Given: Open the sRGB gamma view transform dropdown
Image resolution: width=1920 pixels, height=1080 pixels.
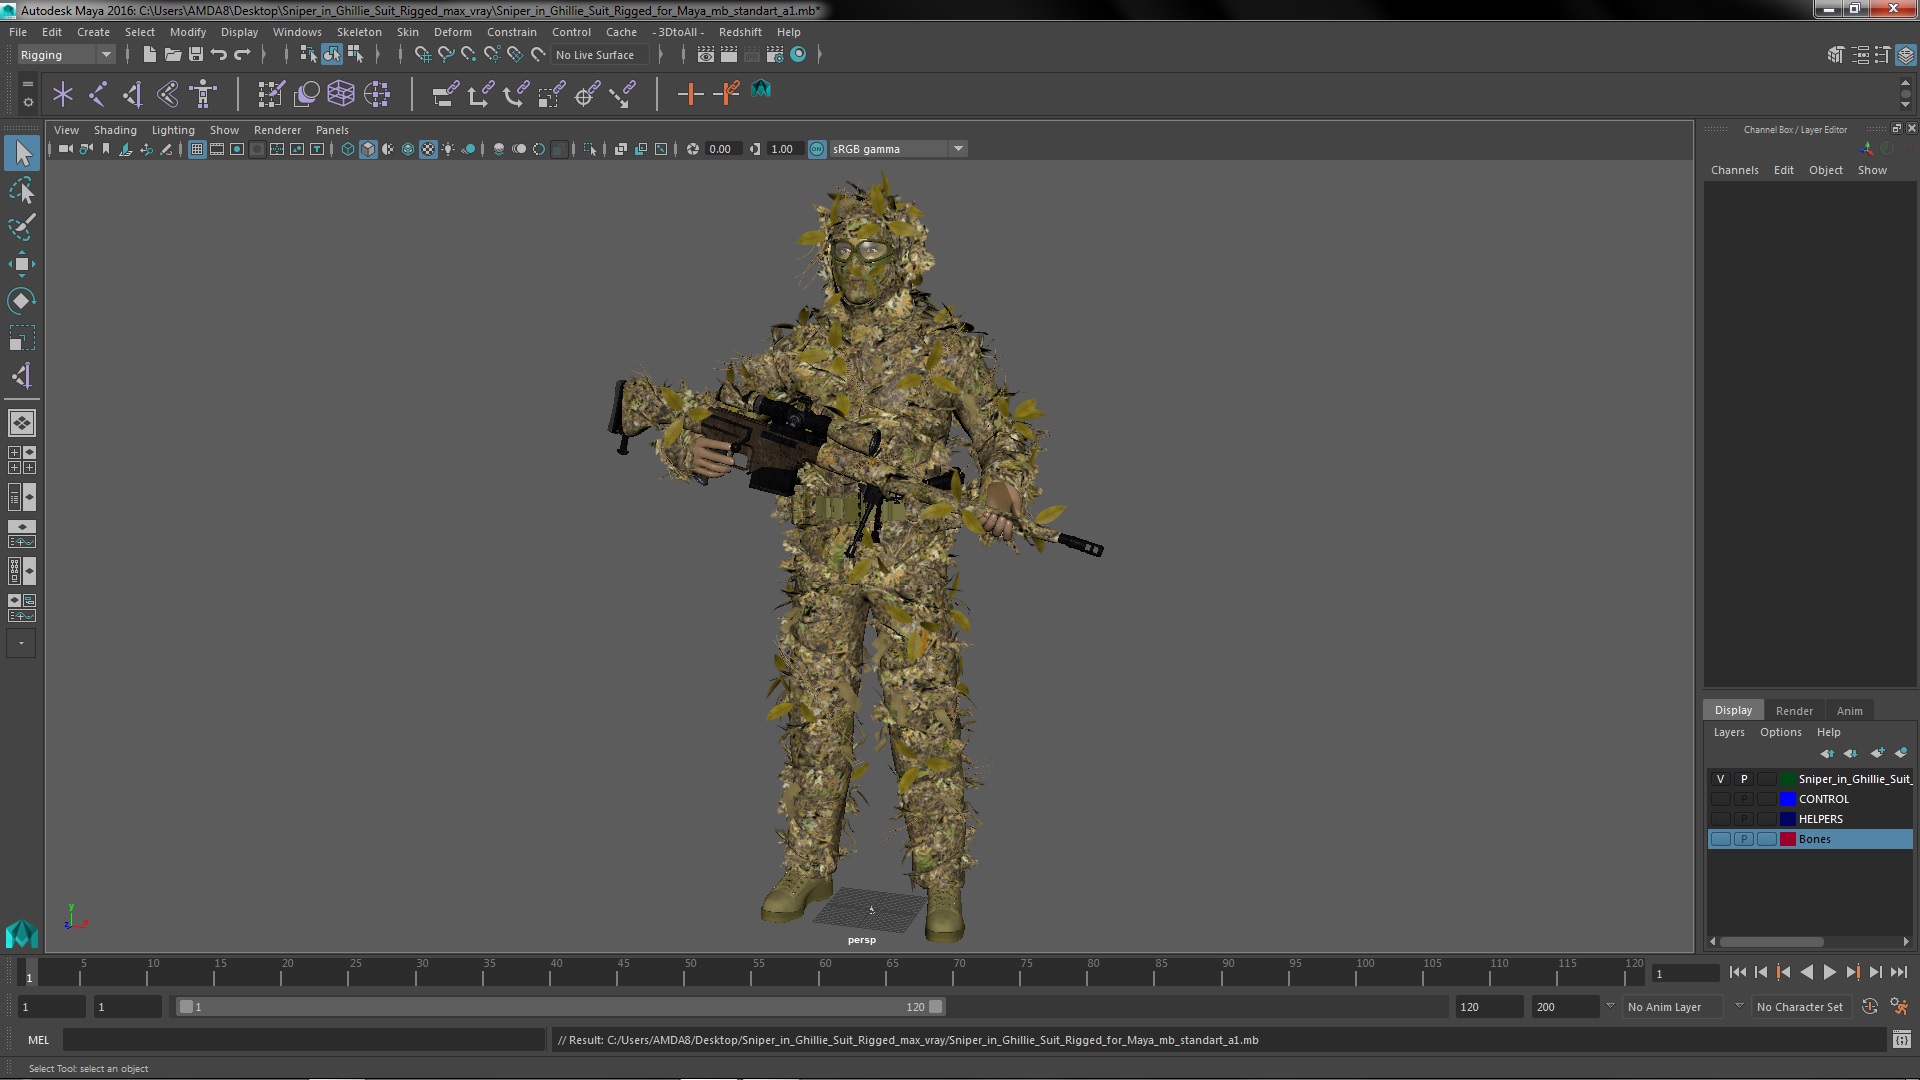Looking at the screenshot, I should pyautogui.click(x=958, y=149).
